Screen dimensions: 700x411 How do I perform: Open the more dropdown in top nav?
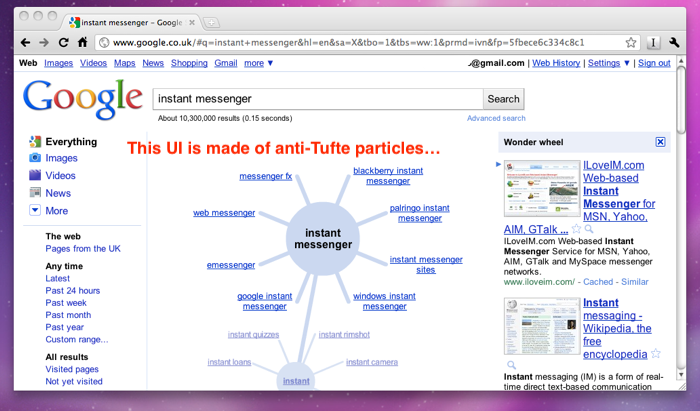coord(258,63)
